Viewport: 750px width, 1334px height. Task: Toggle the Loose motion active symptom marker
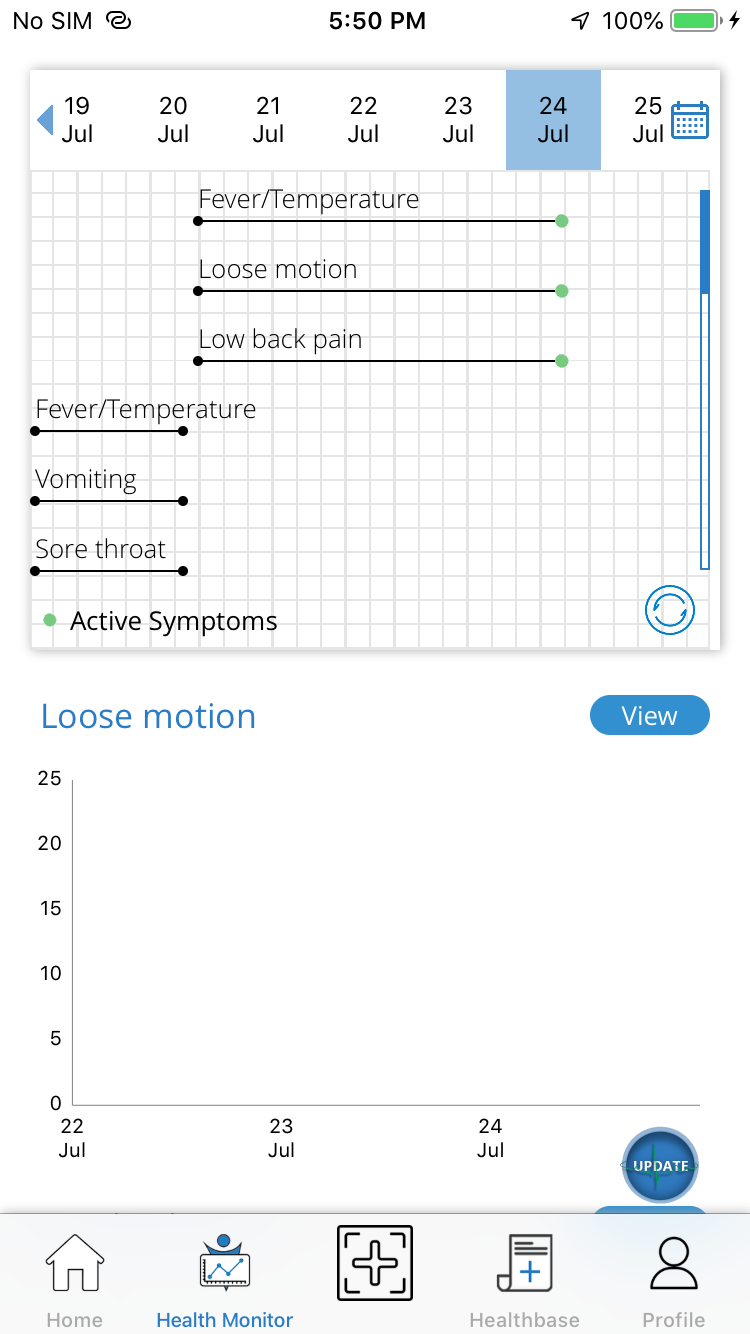tap(562, 291)
